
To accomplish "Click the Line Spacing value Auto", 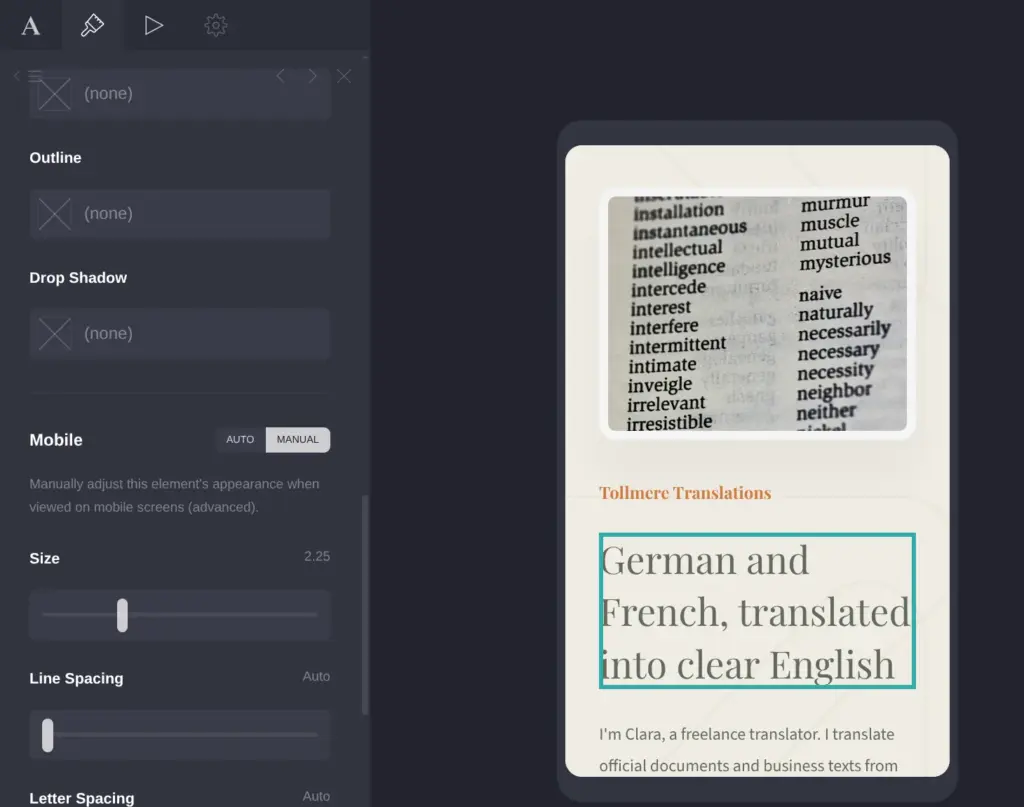I will (316, 677).
